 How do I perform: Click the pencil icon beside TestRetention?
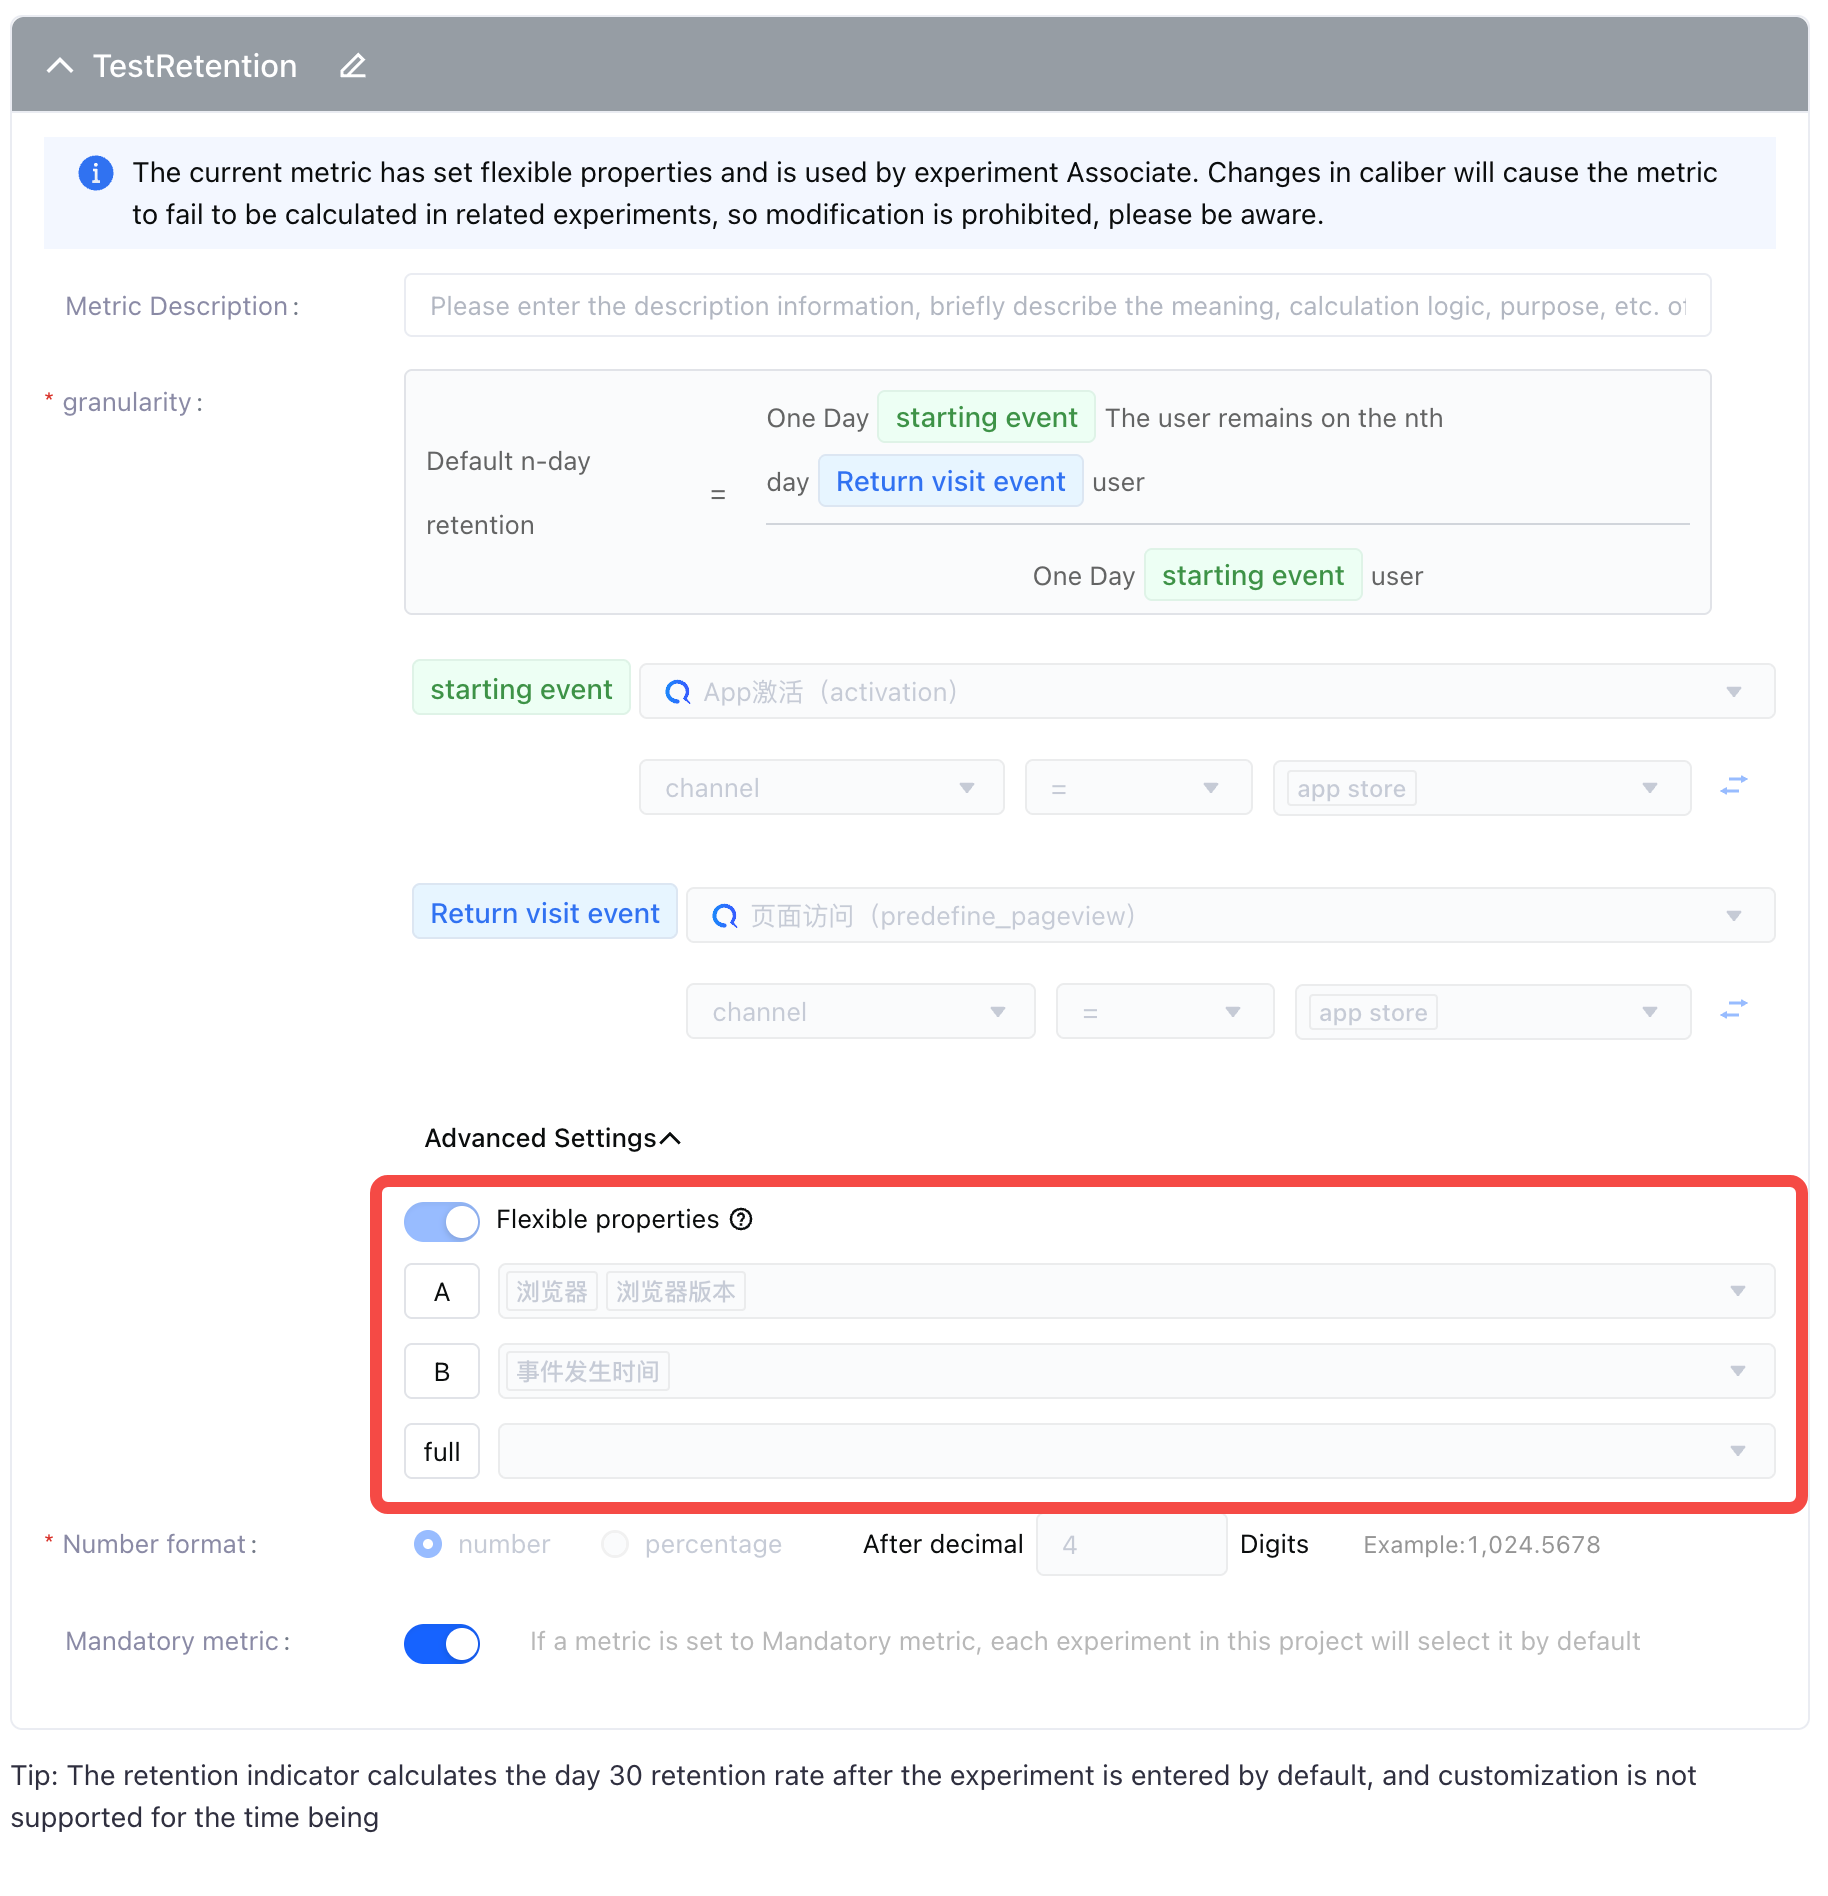353,66
